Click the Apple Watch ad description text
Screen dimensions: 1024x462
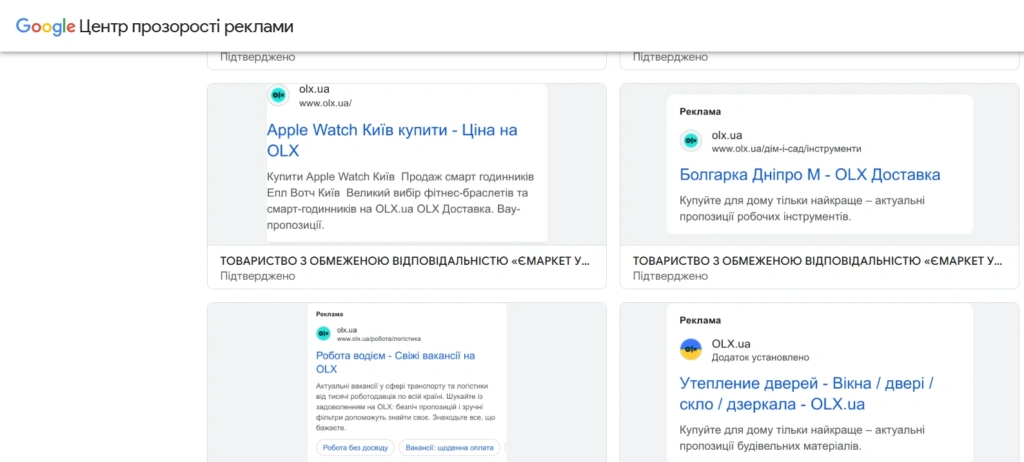402,201
